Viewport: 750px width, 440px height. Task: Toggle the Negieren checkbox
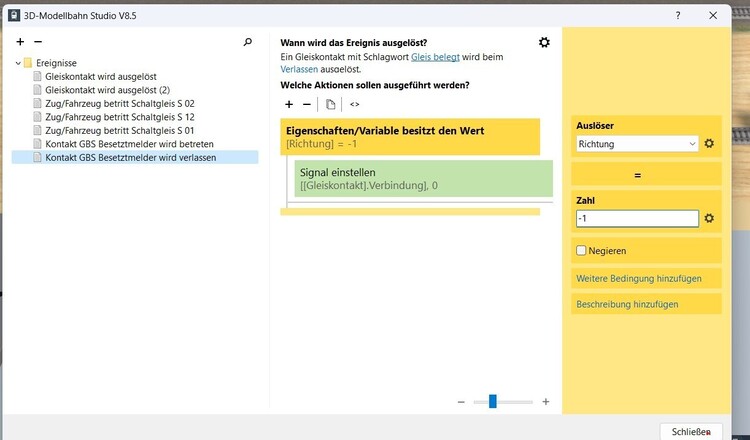tap(581, 250)
